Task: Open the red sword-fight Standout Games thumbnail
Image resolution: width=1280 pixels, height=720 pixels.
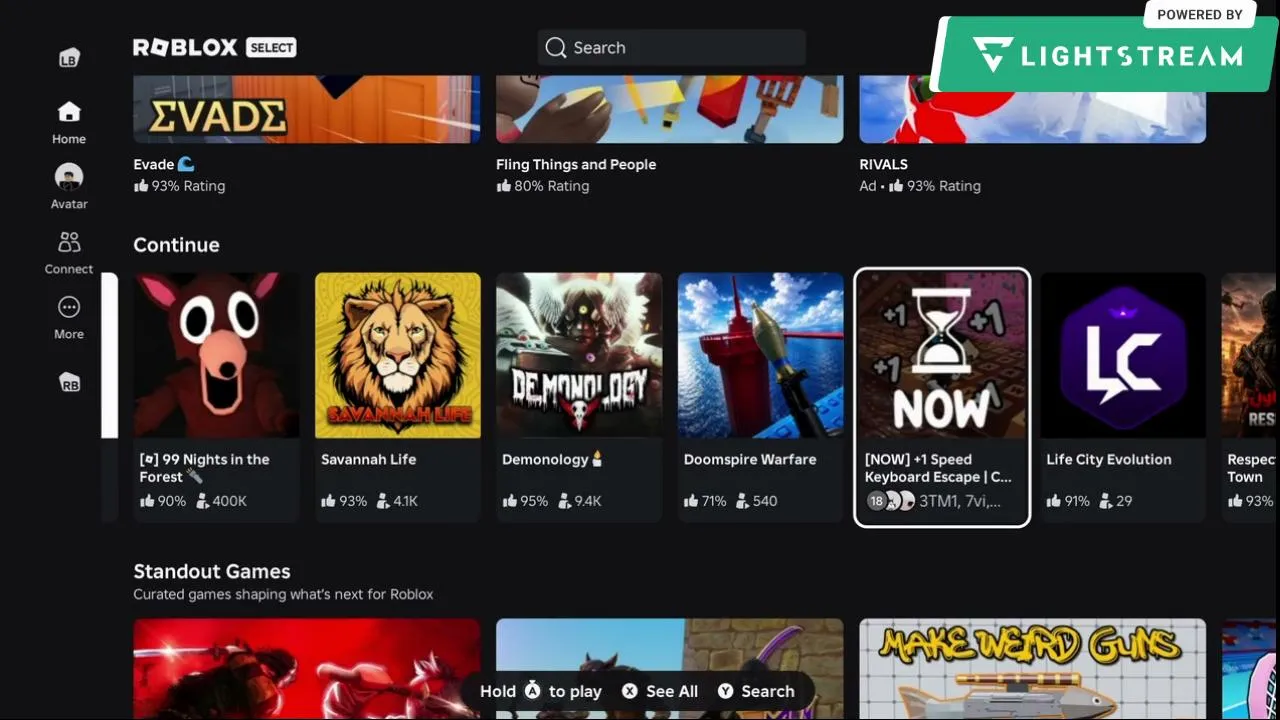Action: coord(307,669)
